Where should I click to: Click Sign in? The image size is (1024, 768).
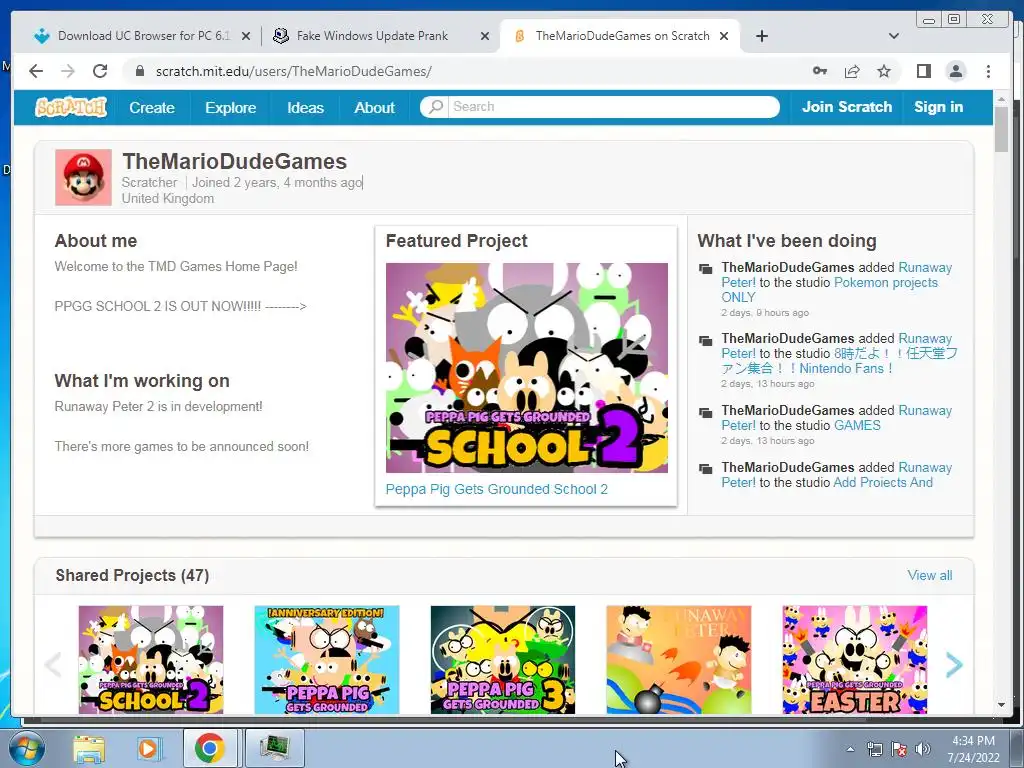pos(938,106)
